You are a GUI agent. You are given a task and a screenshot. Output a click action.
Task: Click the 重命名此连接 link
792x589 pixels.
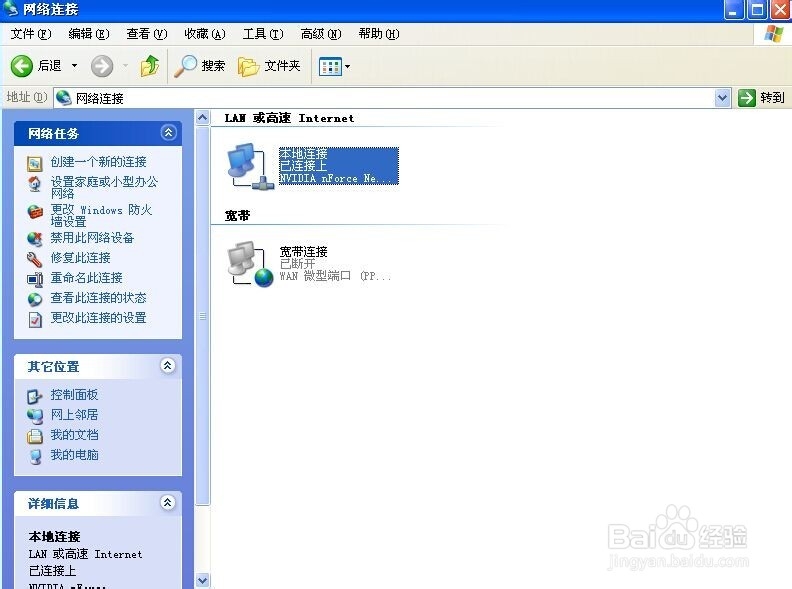tap(86, 278)
